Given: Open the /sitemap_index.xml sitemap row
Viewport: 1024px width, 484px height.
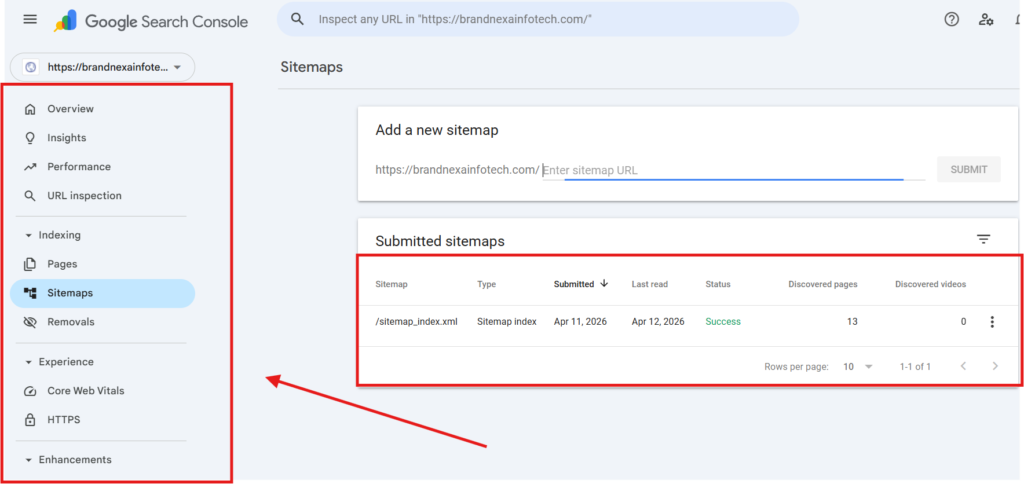Looking at the screenshot, I should click(416, 322).
